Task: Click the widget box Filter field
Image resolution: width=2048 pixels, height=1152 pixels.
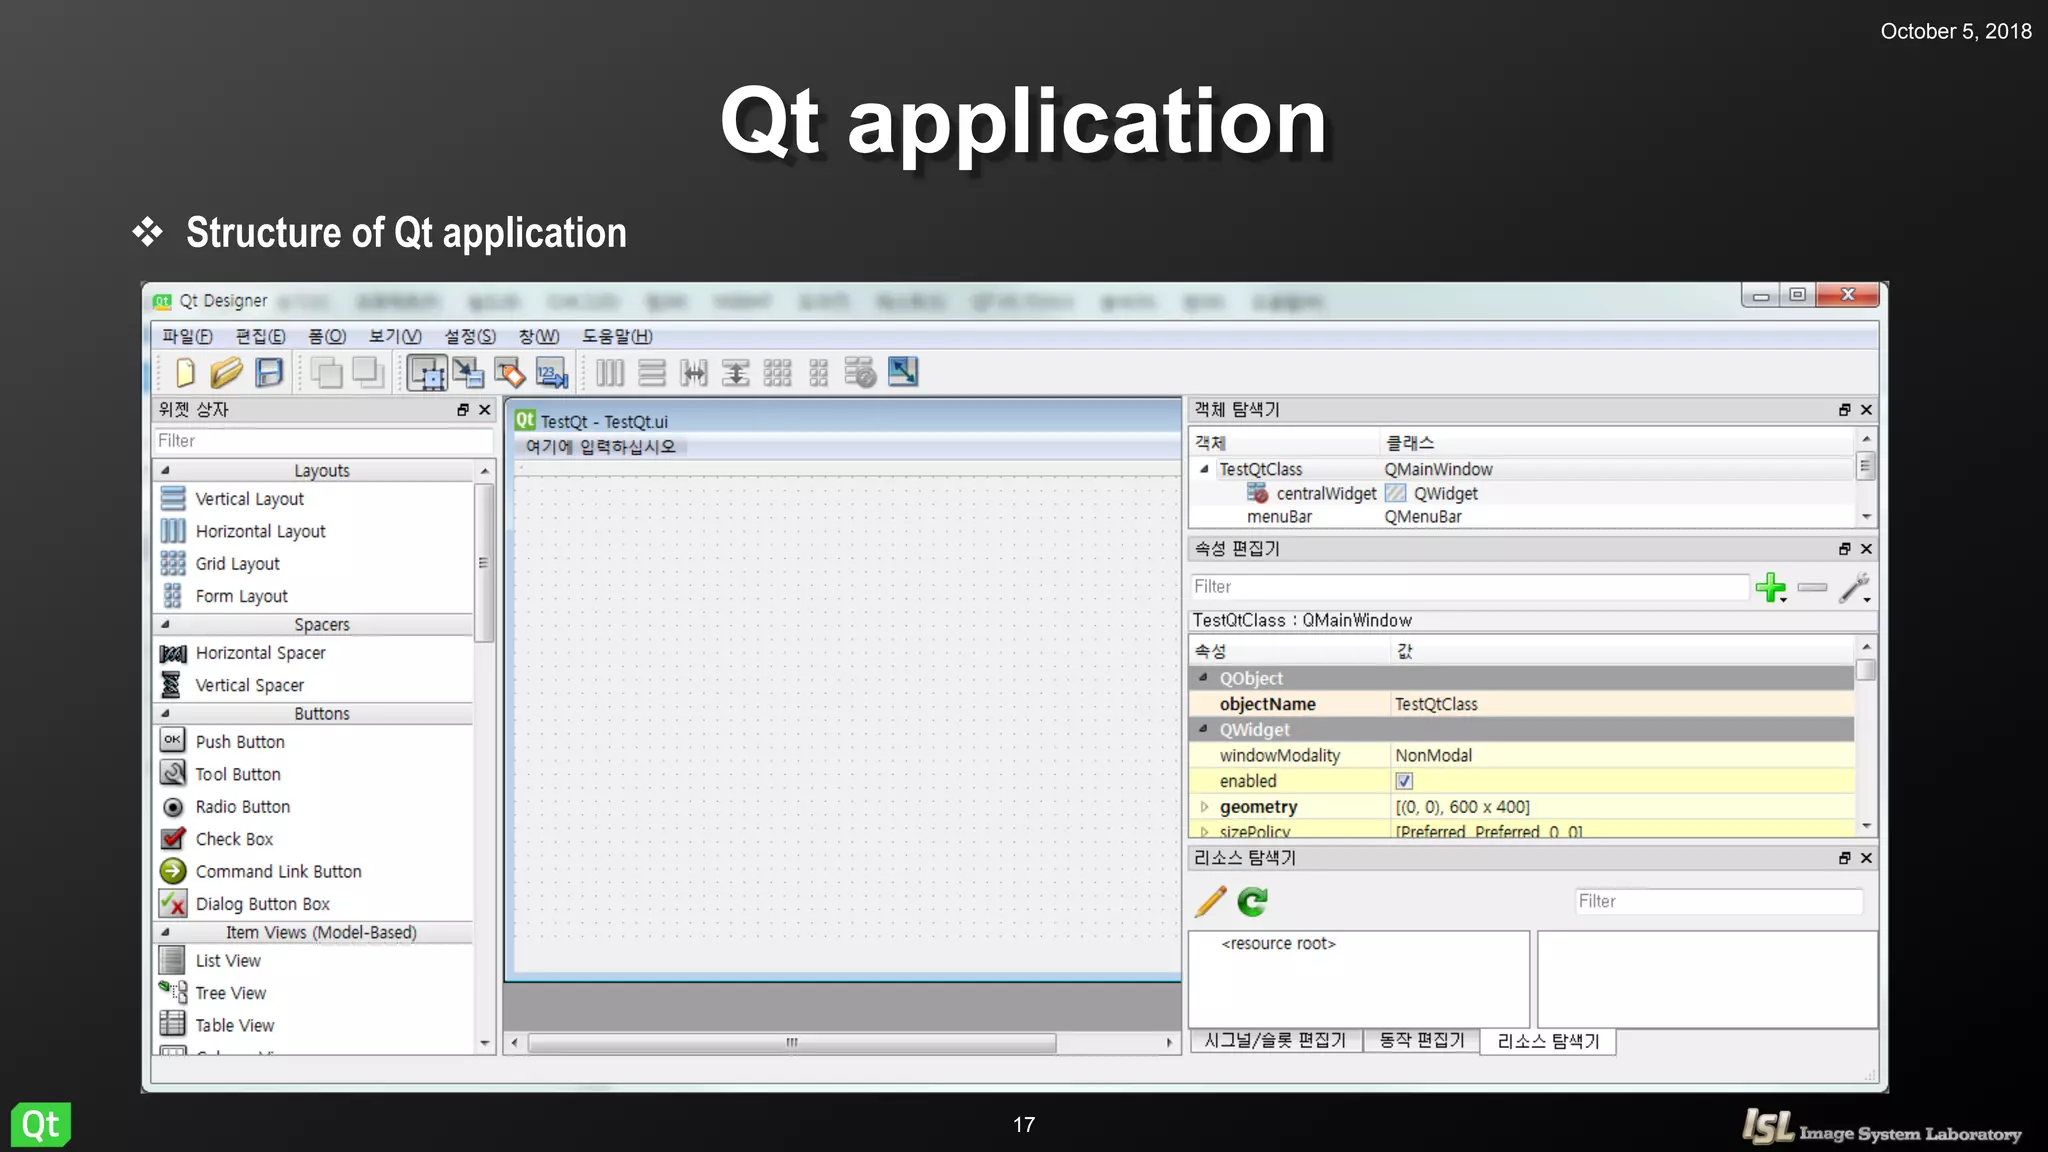Action: coord(322,441)
